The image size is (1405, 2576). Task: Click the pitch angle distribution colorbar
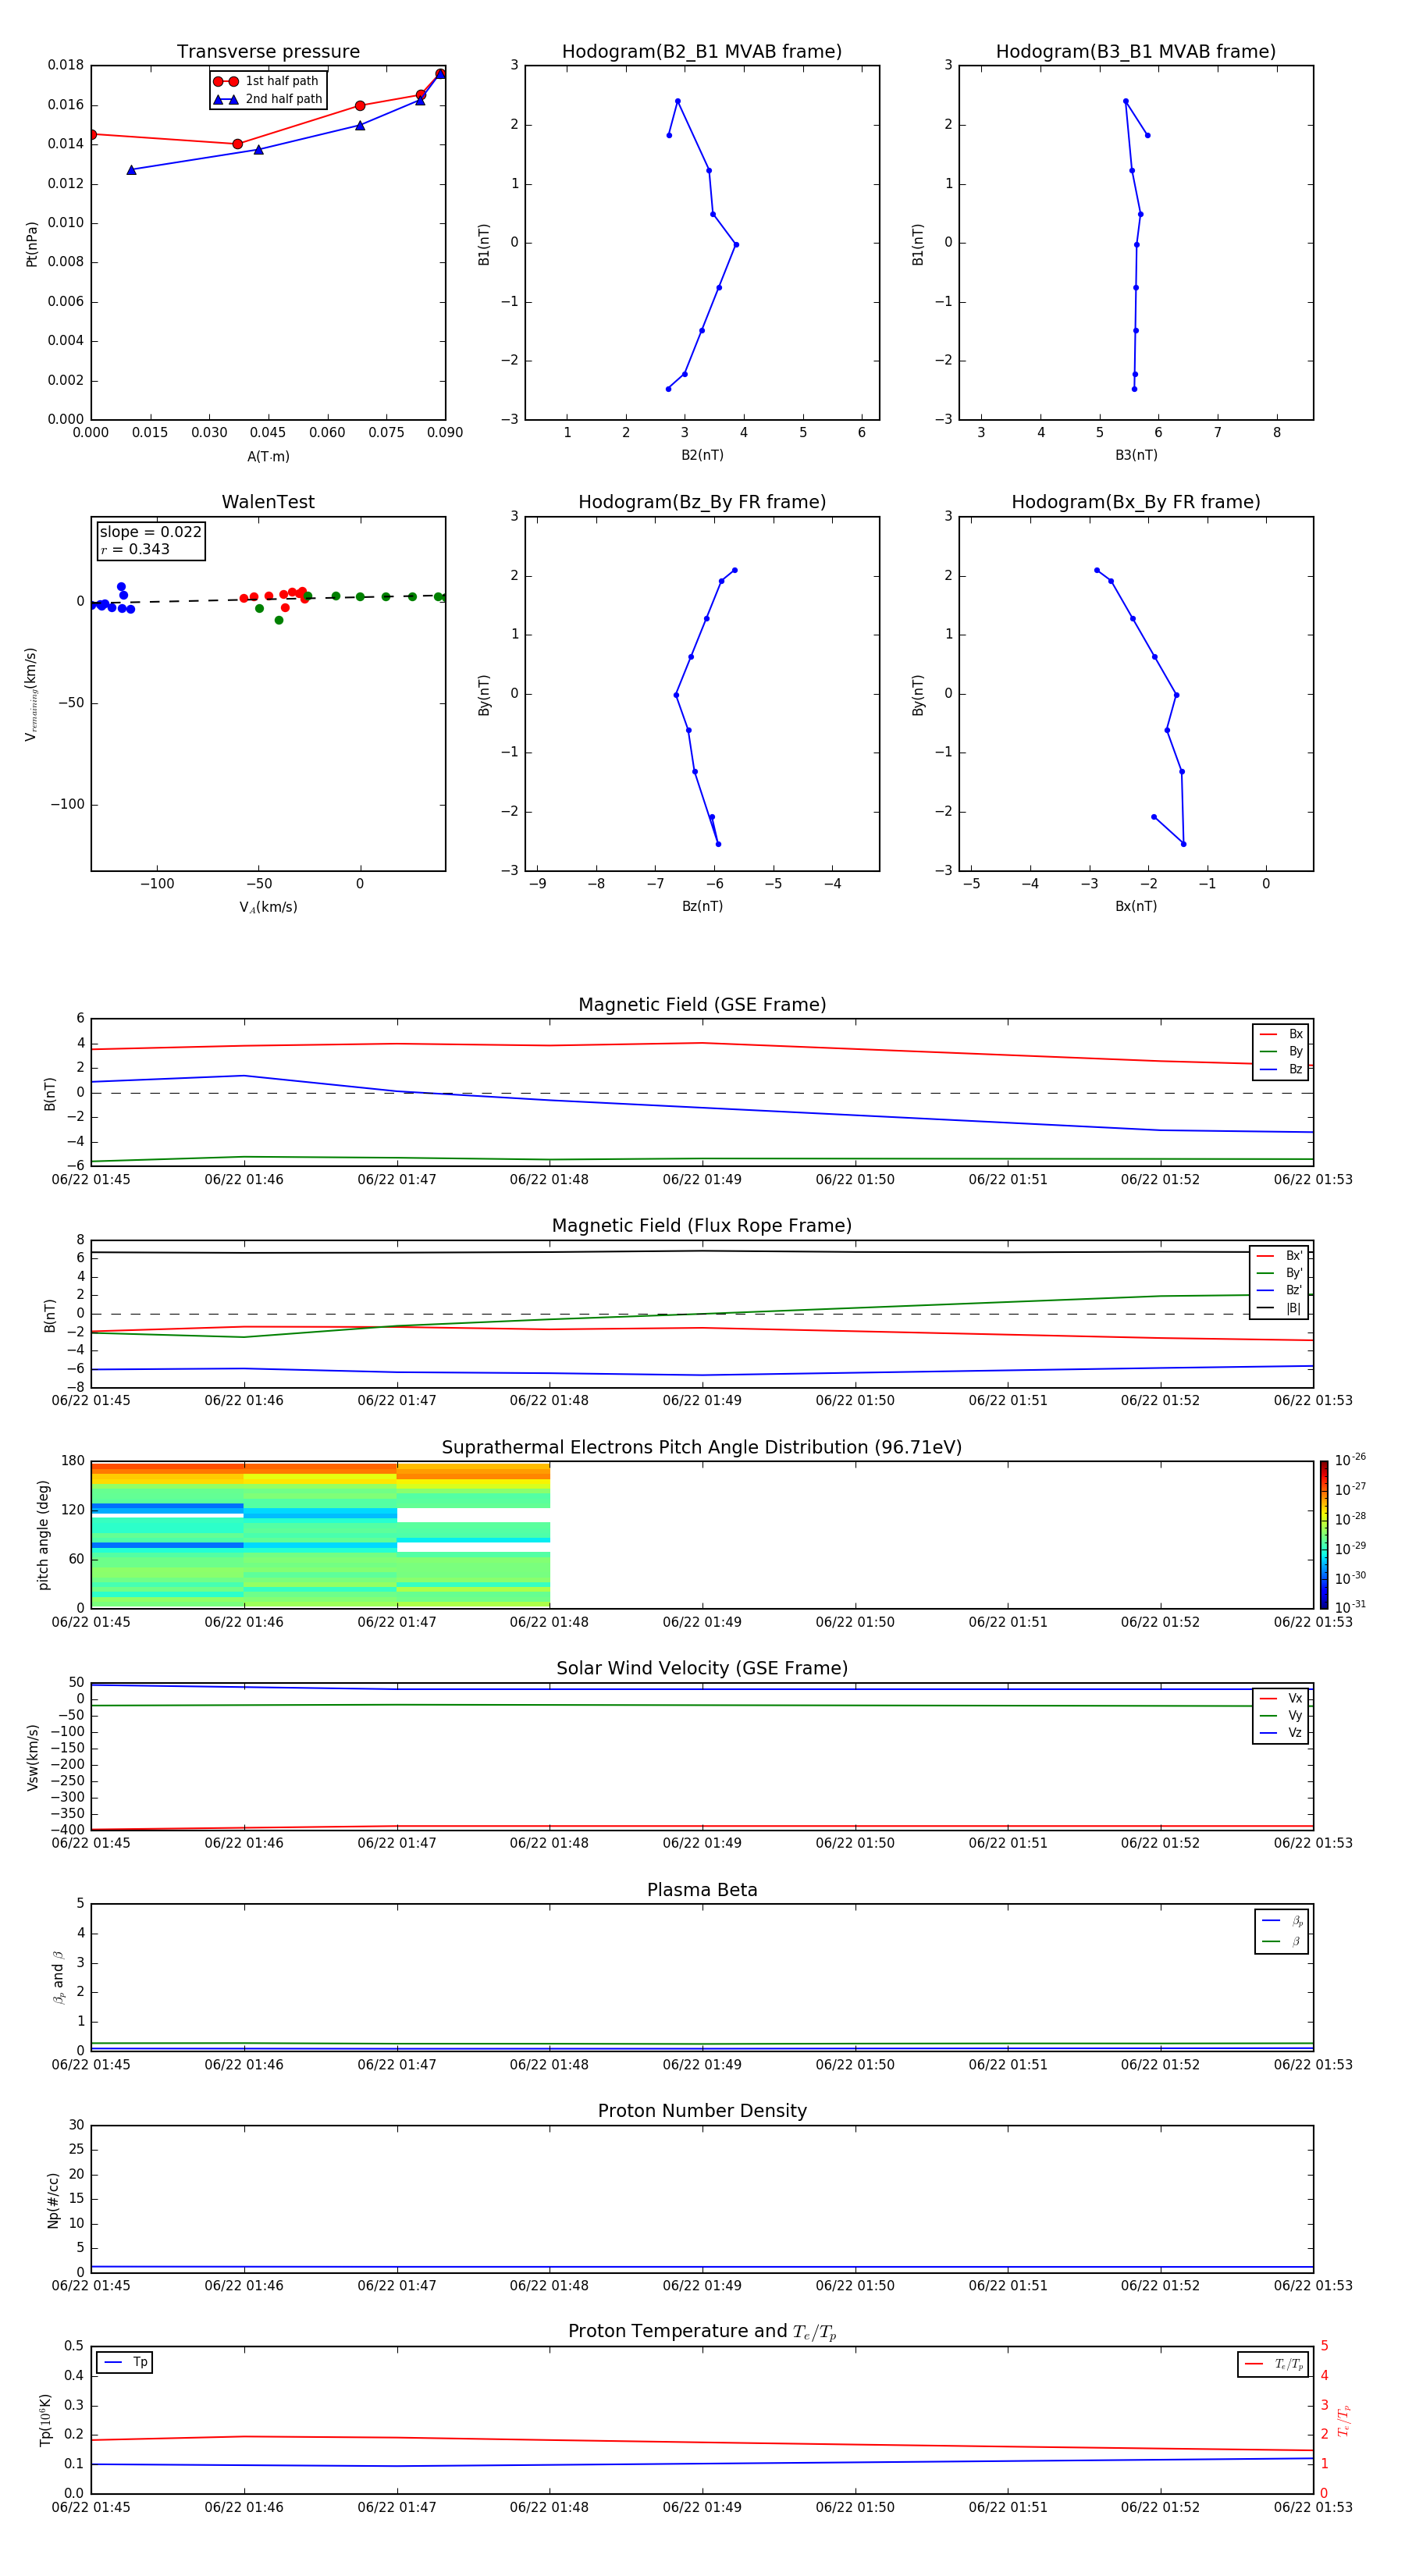(x=1323, y=1534)
